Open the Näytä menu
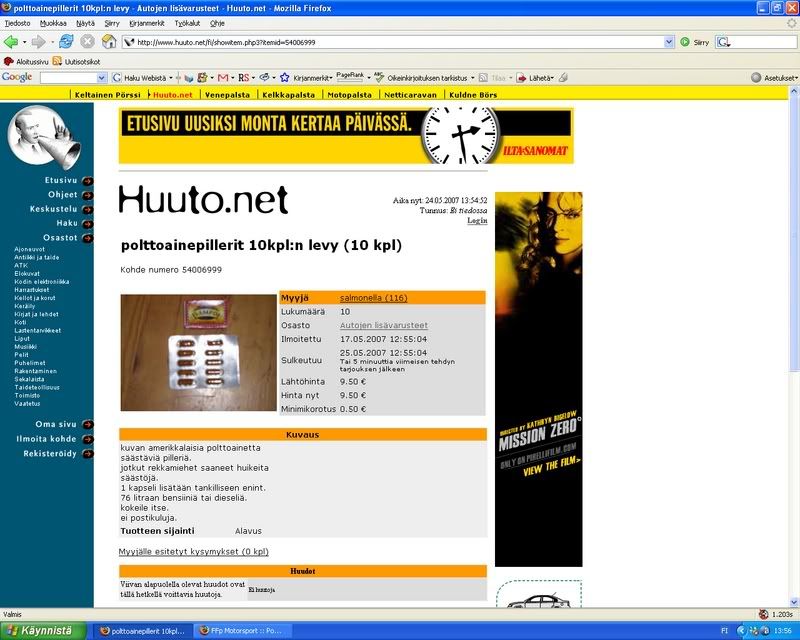The image size is (800, 640). 85,23
